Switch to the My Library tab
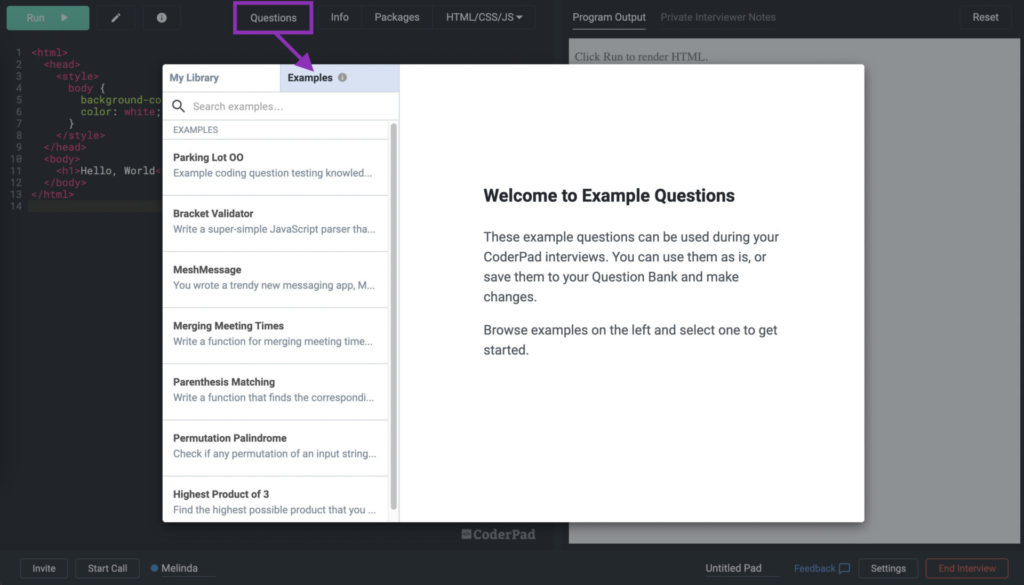The image size is (1024, 585). [196, 77]
